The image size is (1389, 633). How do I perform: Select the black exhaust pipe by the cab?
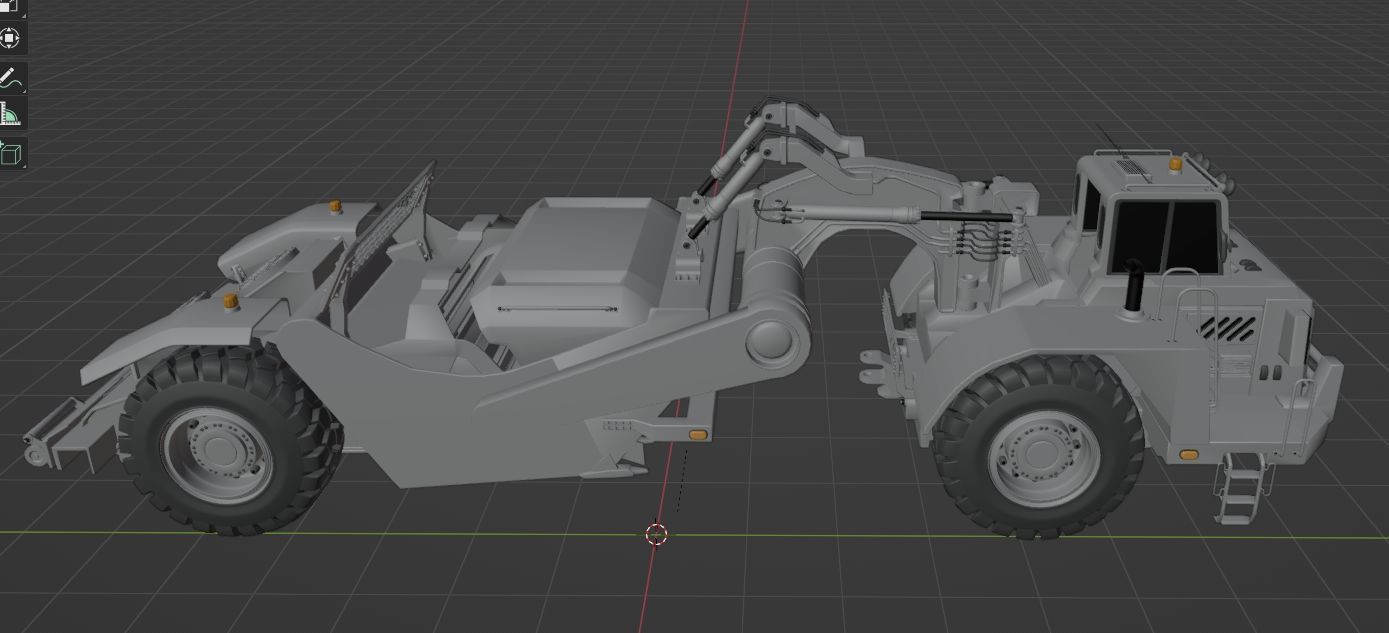click(1133, 286)
